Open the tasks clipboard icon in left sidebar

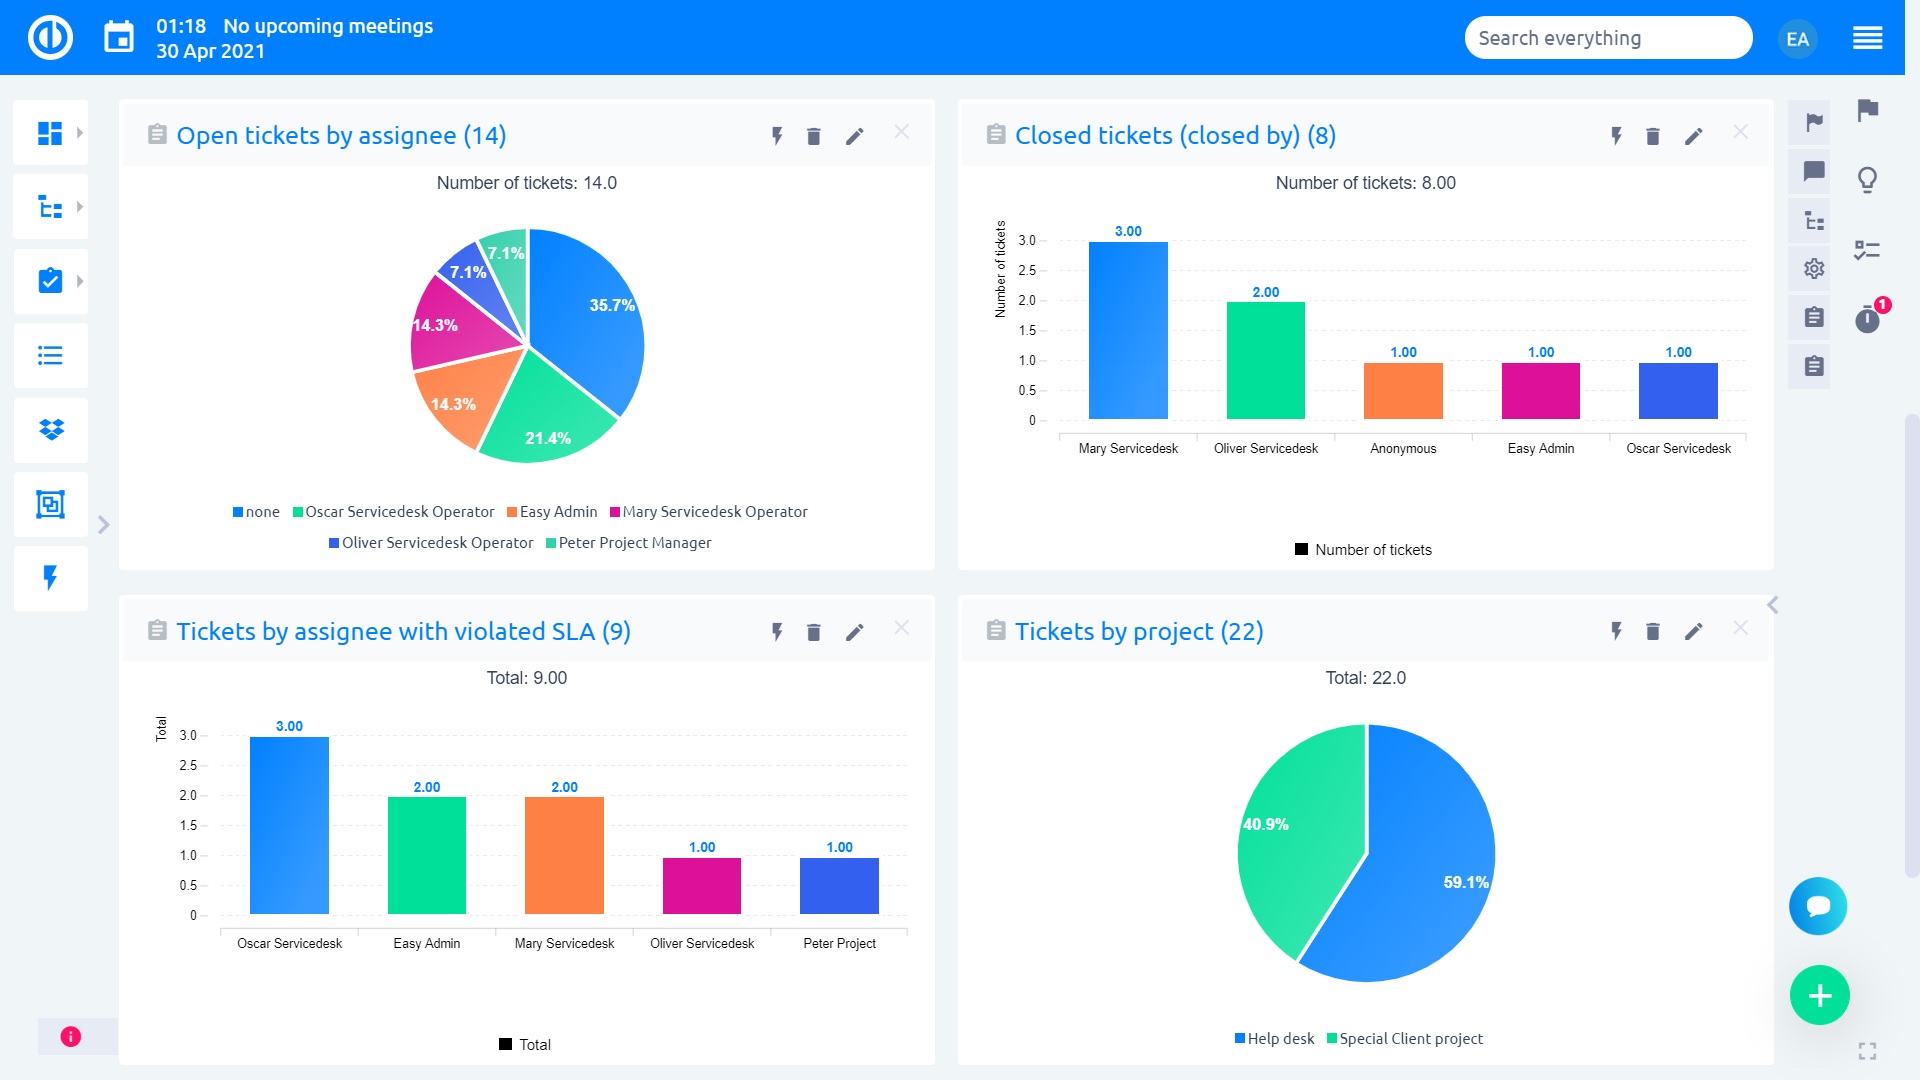point(51,281)
